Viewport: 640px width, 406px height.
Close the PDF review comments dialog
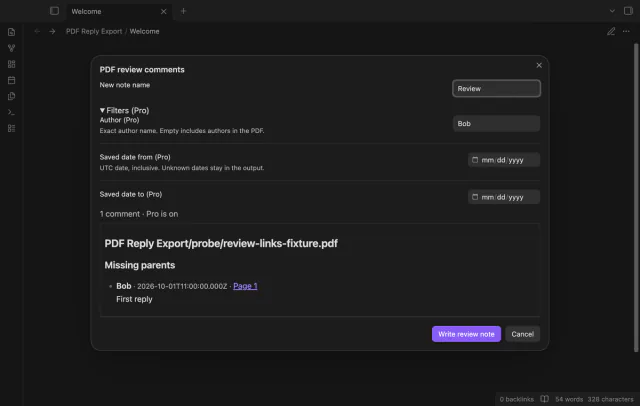pyautogui.click(x=539, y=65)
